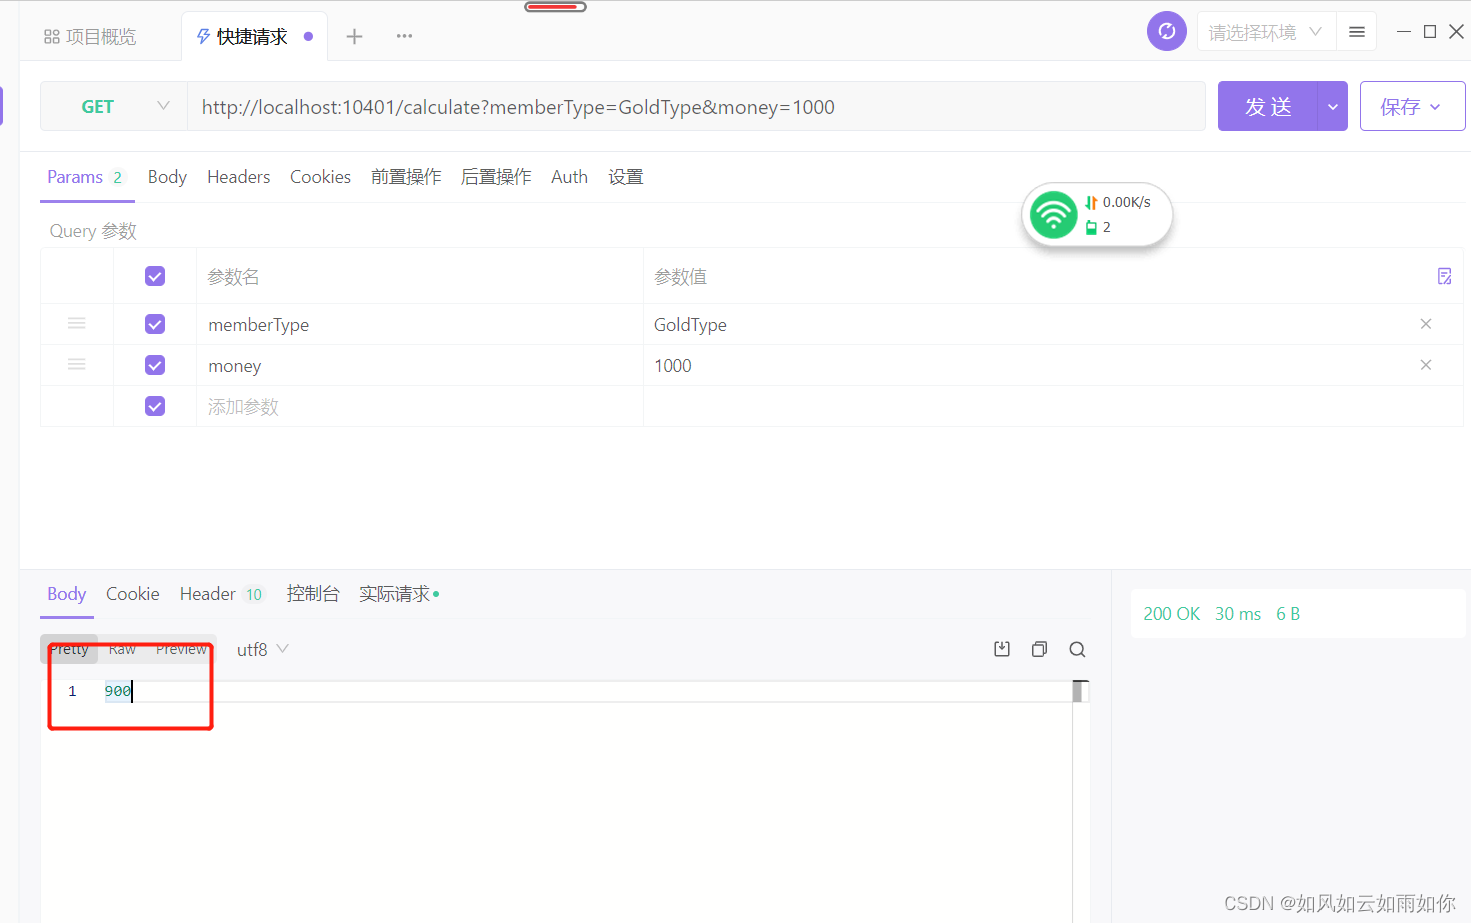Click the purple refresh sync icon
The height and width of the screenshot is (923, 1471).
coord(1166,32)
